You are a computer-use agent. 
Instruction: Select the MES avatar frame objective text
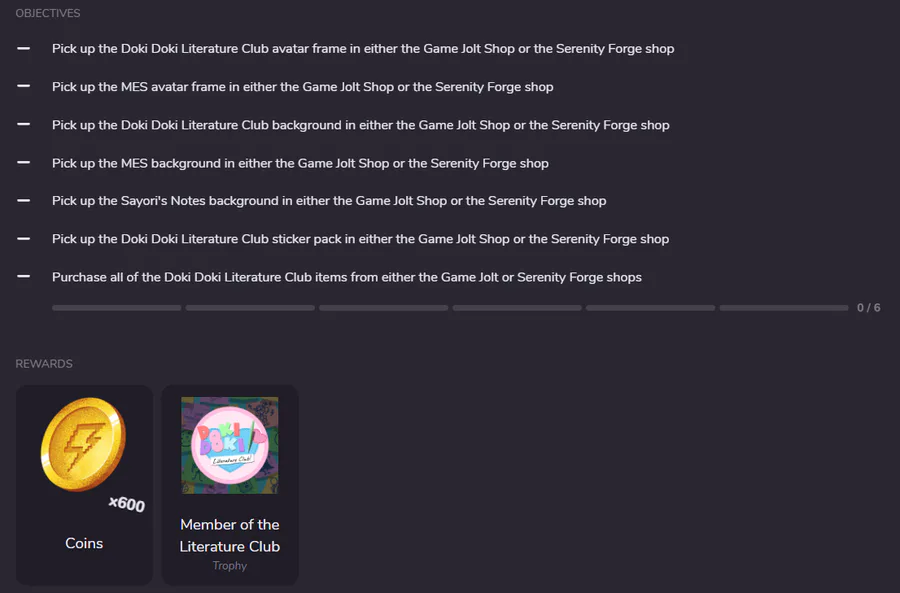(302, 87)
